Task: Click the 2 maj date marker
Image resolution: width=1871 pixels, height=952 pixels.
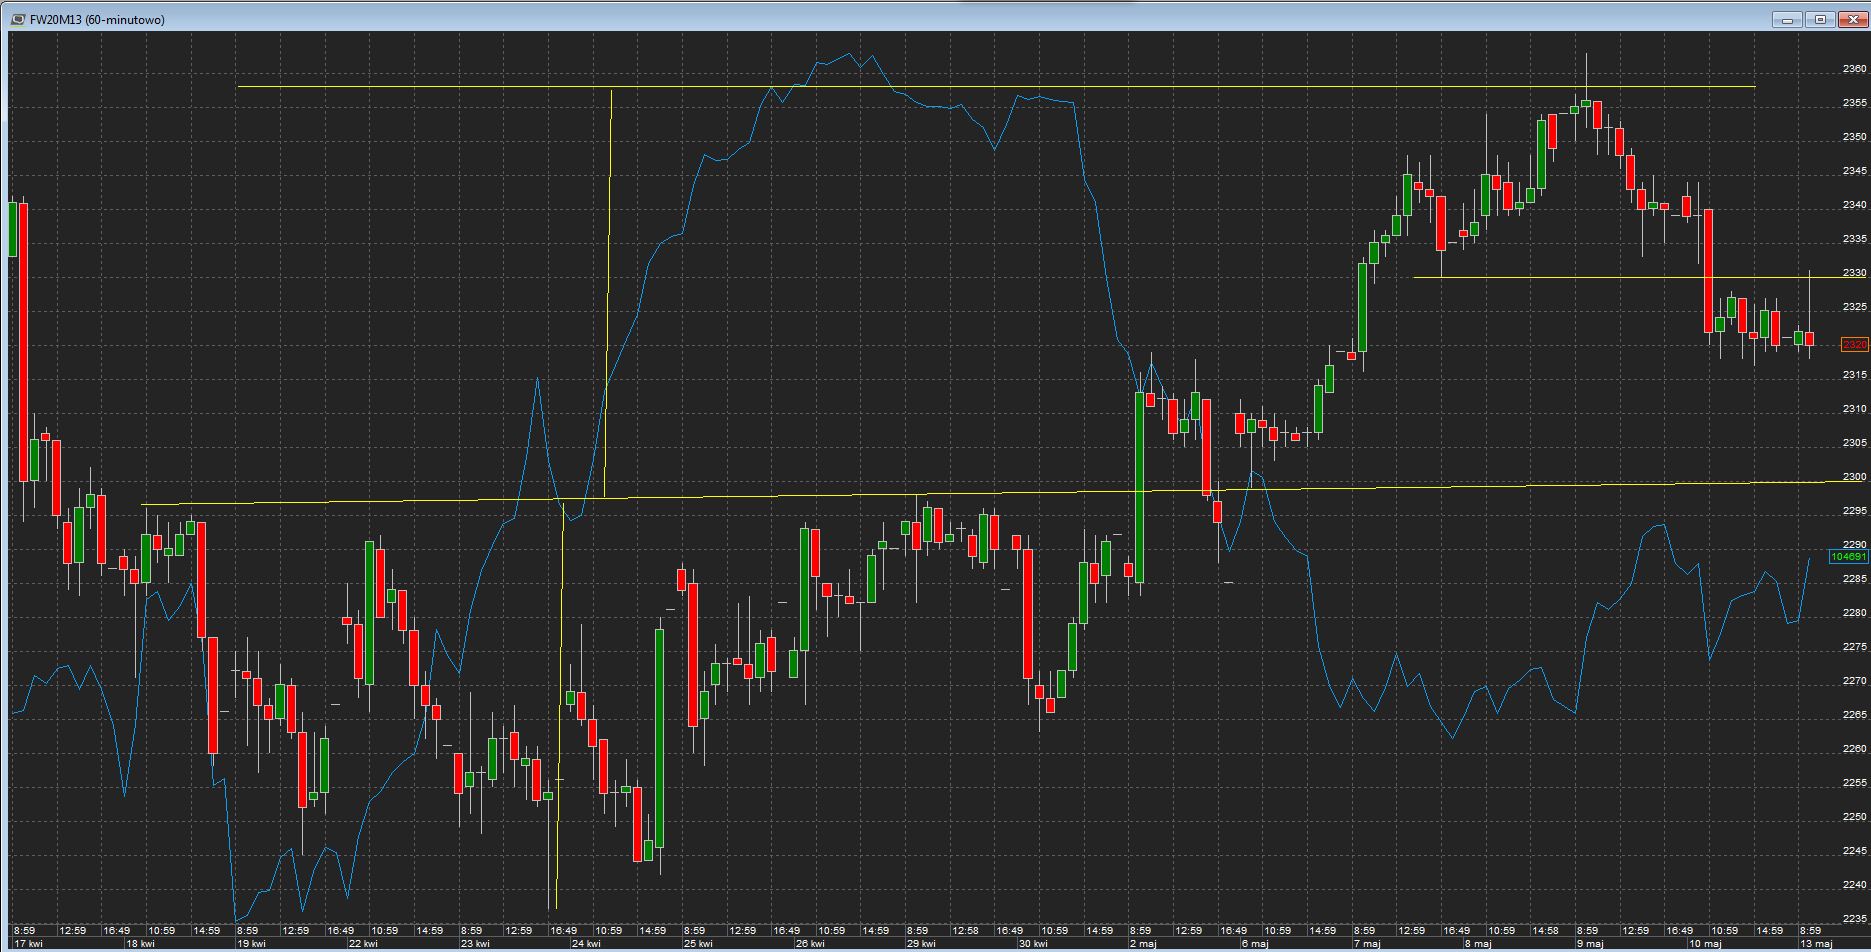Action: point(1144,943)
